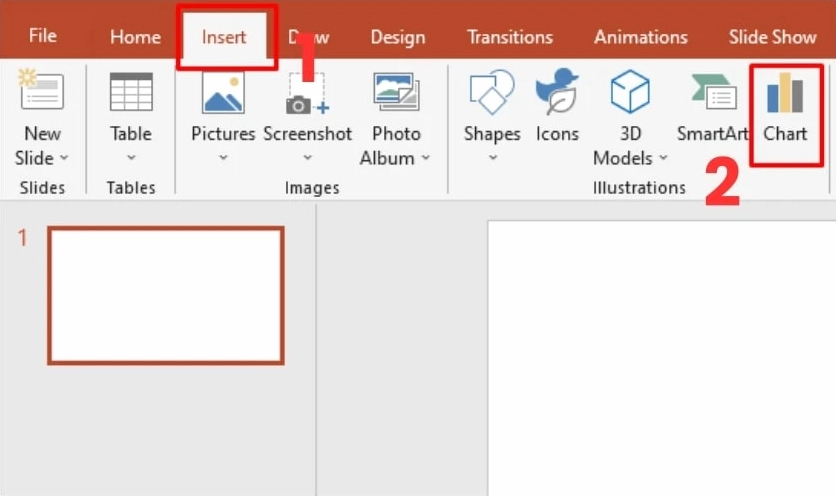
Task: Go to the Transitions tab
Action: [510, 37]
